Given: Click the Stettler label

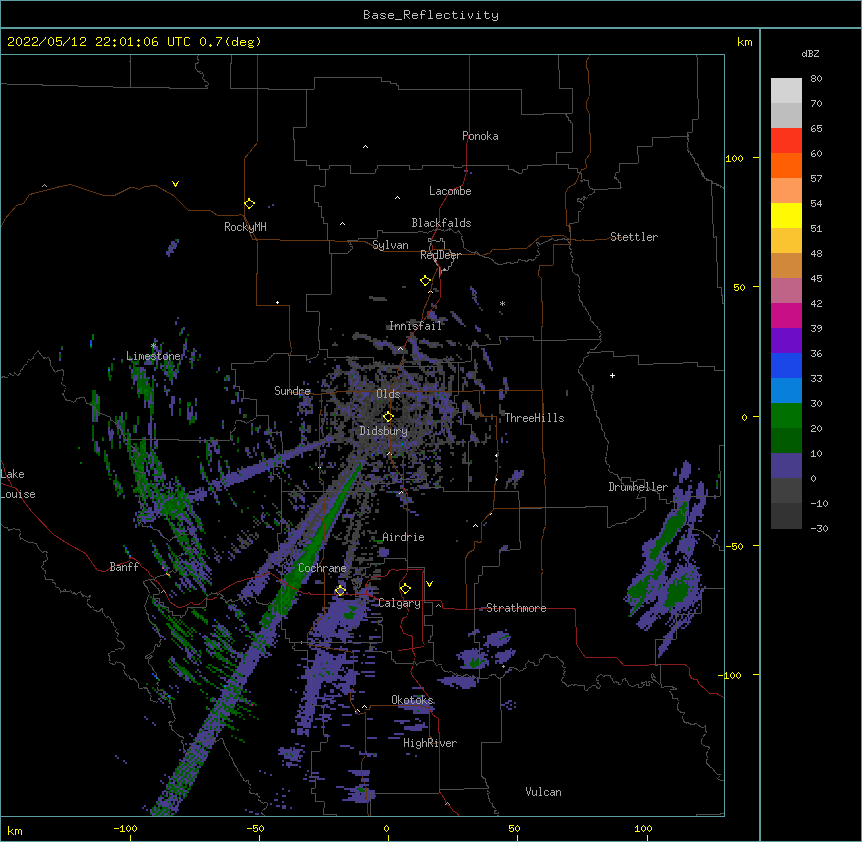Looking at the screenshot, I should pyautogui.click(x=634, y=237).
